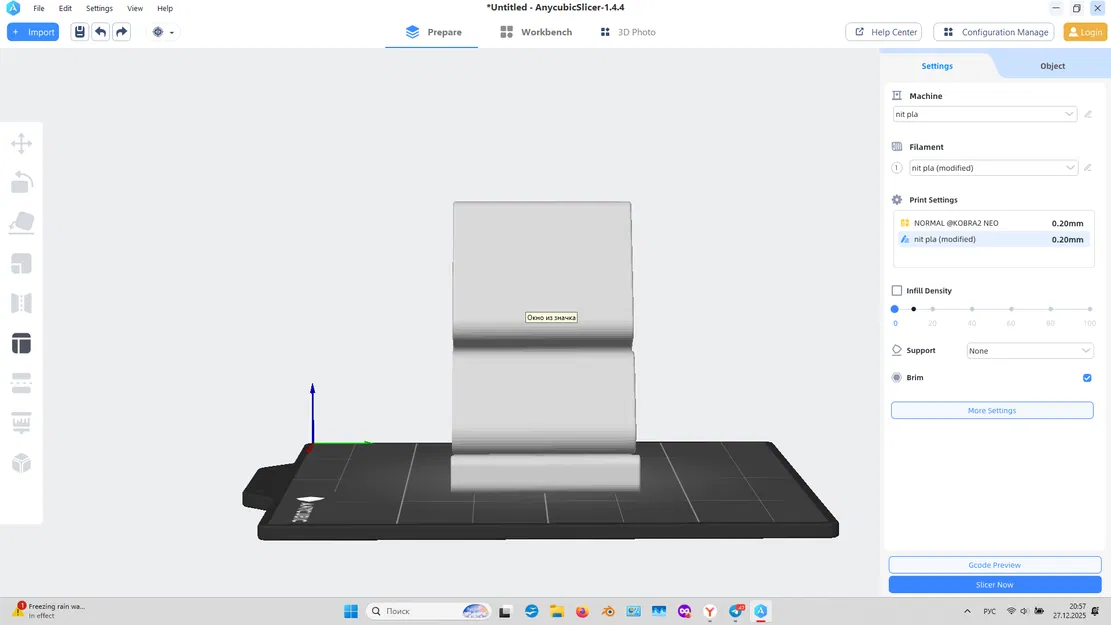Uncheck the Brim checkbox

(1087, 378)
